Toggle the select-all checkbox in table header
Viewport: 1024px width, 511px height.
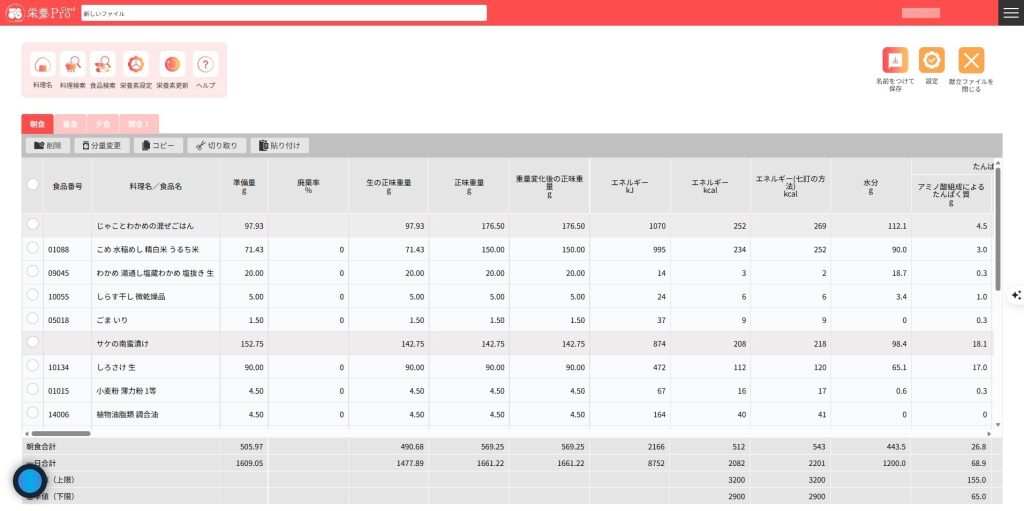(x=32, y=185)
